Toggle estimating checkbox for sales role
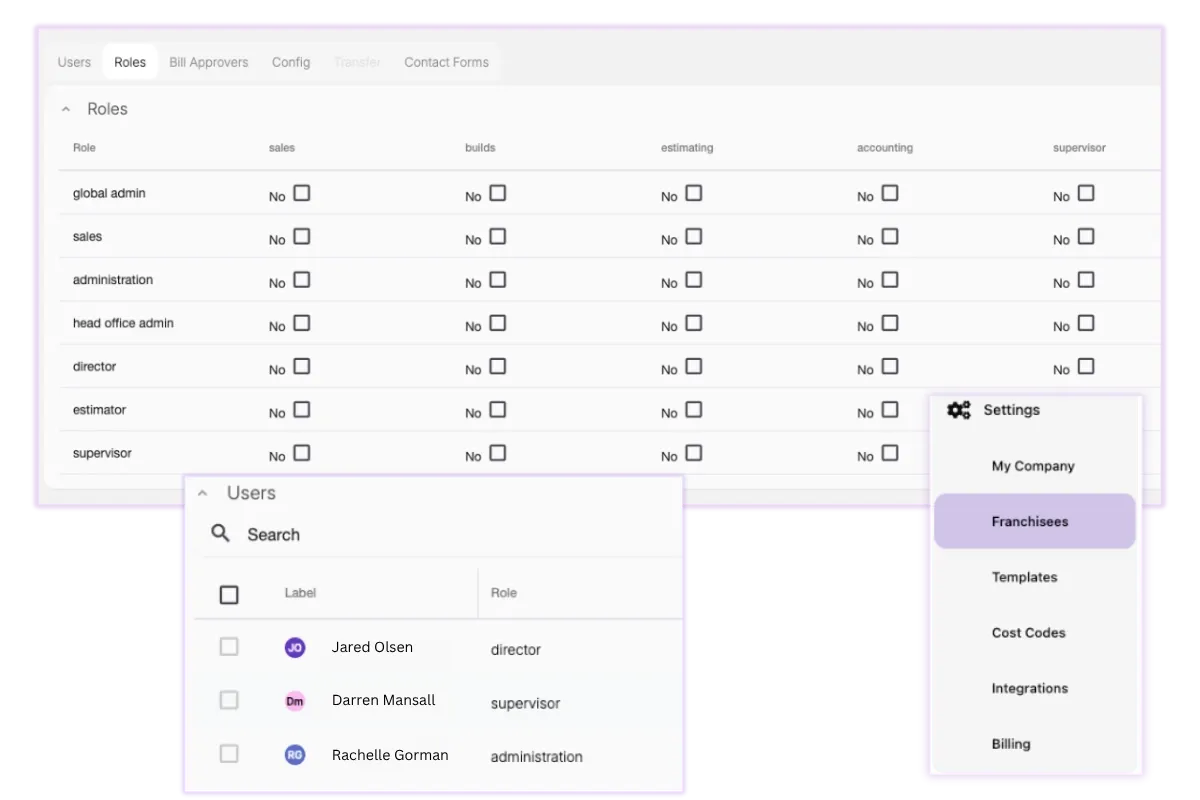The height and width of the screenshot is (800, 1200). [694, 236]
